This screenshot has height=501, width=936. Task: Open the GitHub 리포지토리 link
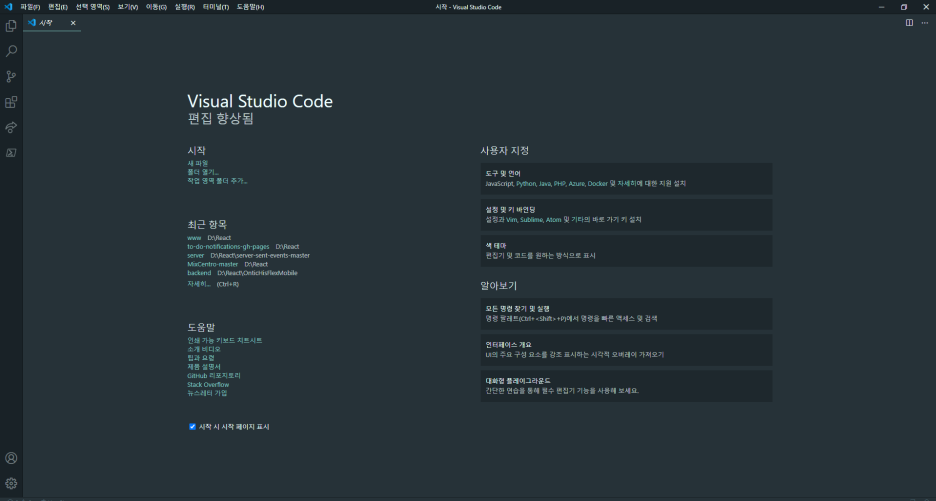point(214,376)
